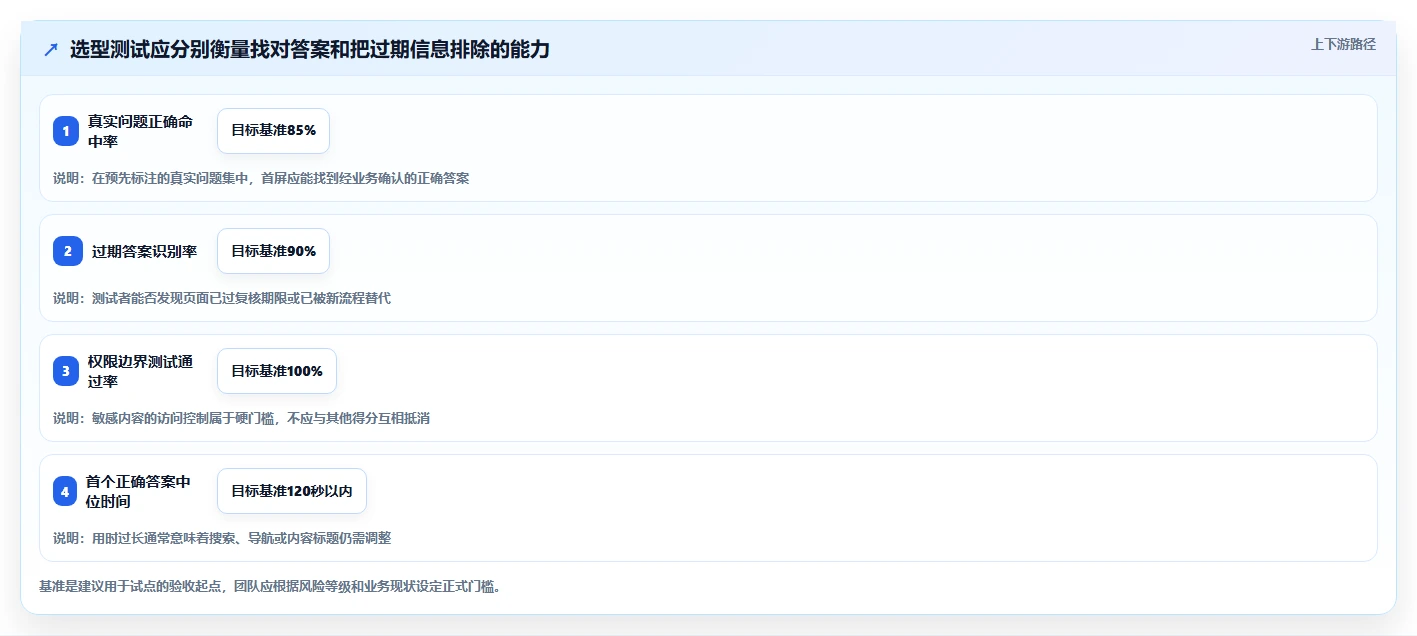Viewport: 1417px width, 636px height.
Task: Click the note about 敏感内容的访问控制
Action: [242, 418]
